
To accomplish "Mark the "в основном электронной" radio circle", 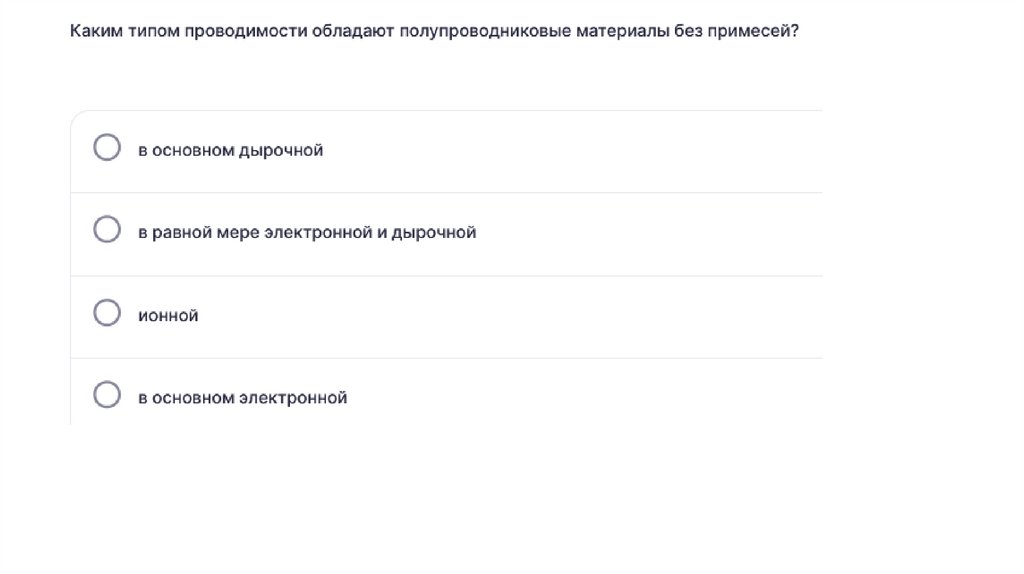I will tap(107, 396).
